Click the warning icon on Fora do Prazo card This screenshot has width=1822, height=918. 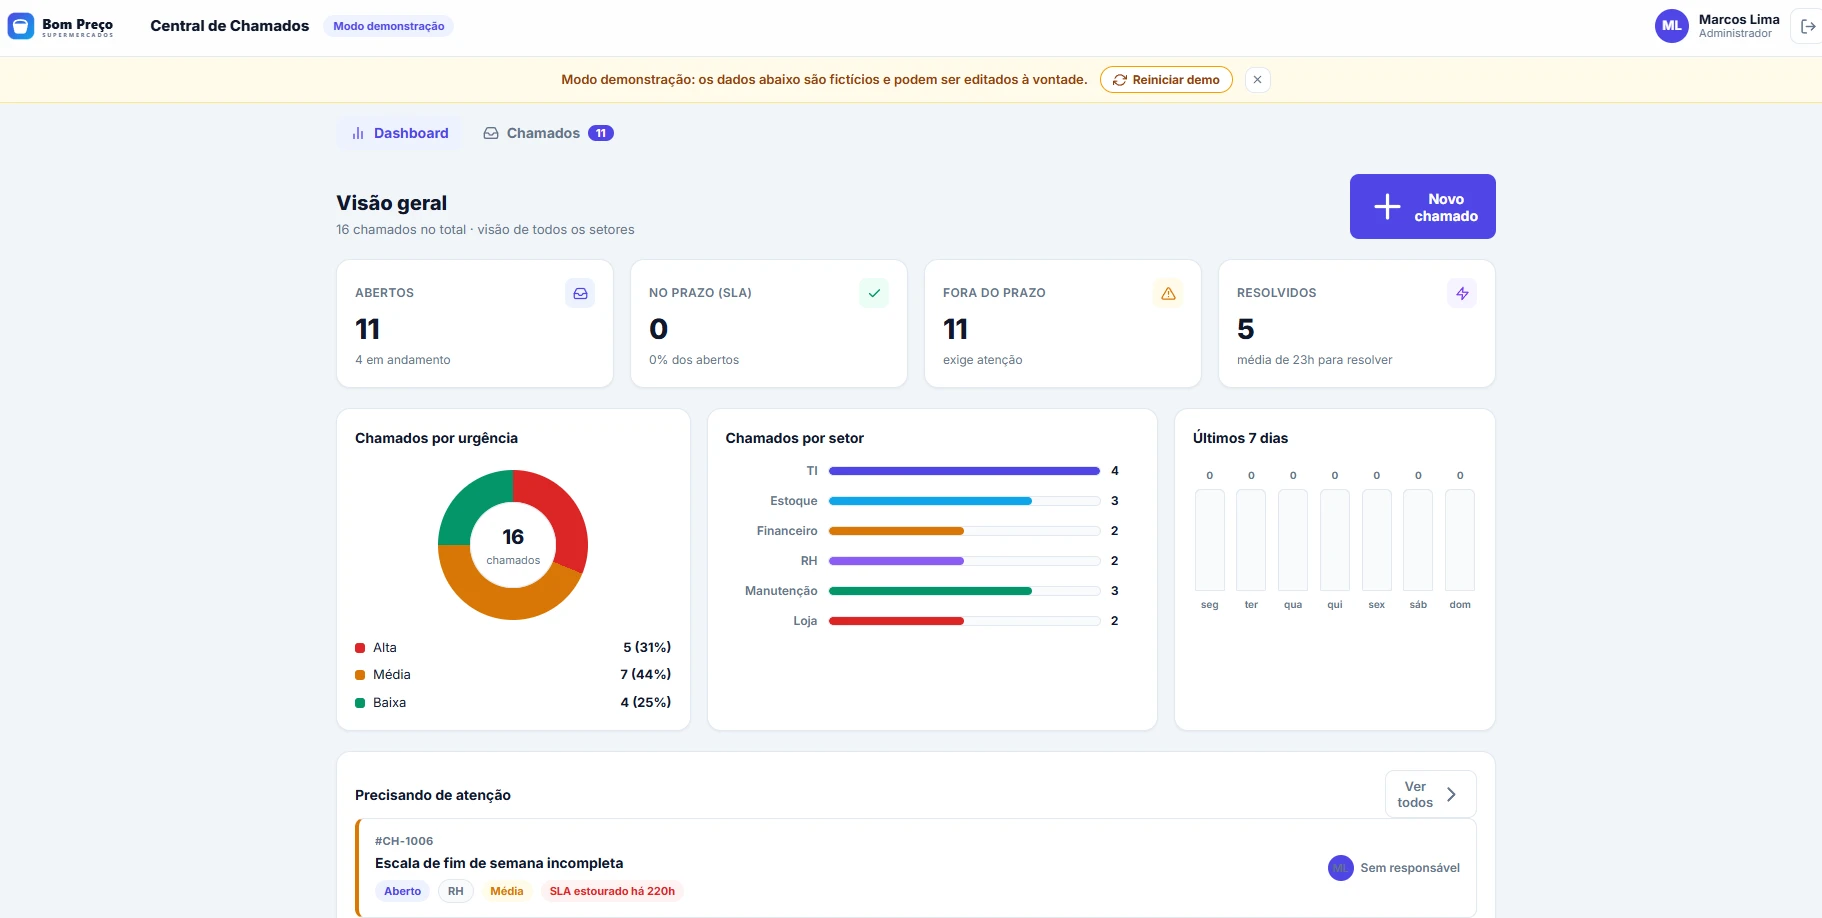[x=1168, y=293]
